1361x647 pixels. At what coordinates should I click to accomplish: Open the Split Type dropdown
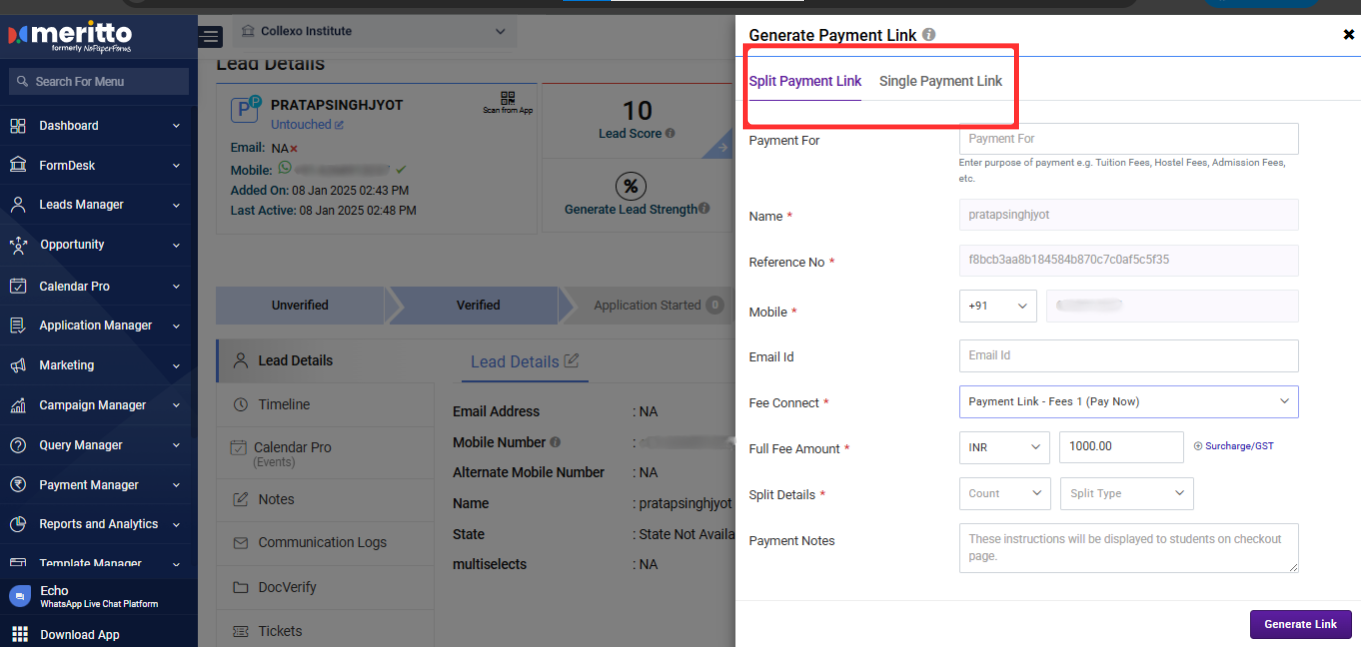1126,493
